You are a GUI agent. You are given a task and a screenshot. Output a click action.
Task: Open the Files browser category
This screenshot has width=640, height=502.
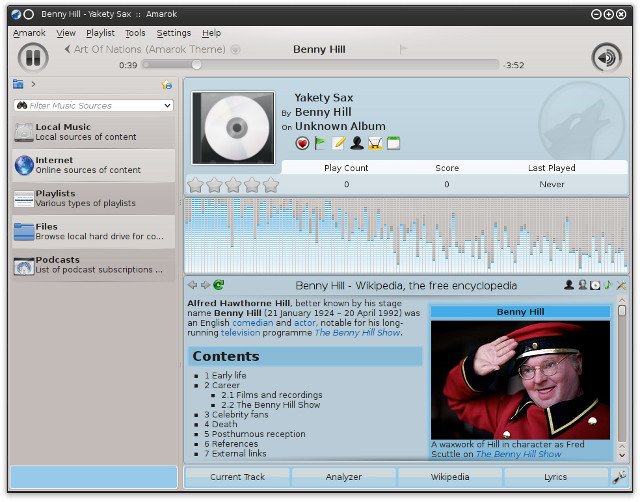click(x=93, y=231)
